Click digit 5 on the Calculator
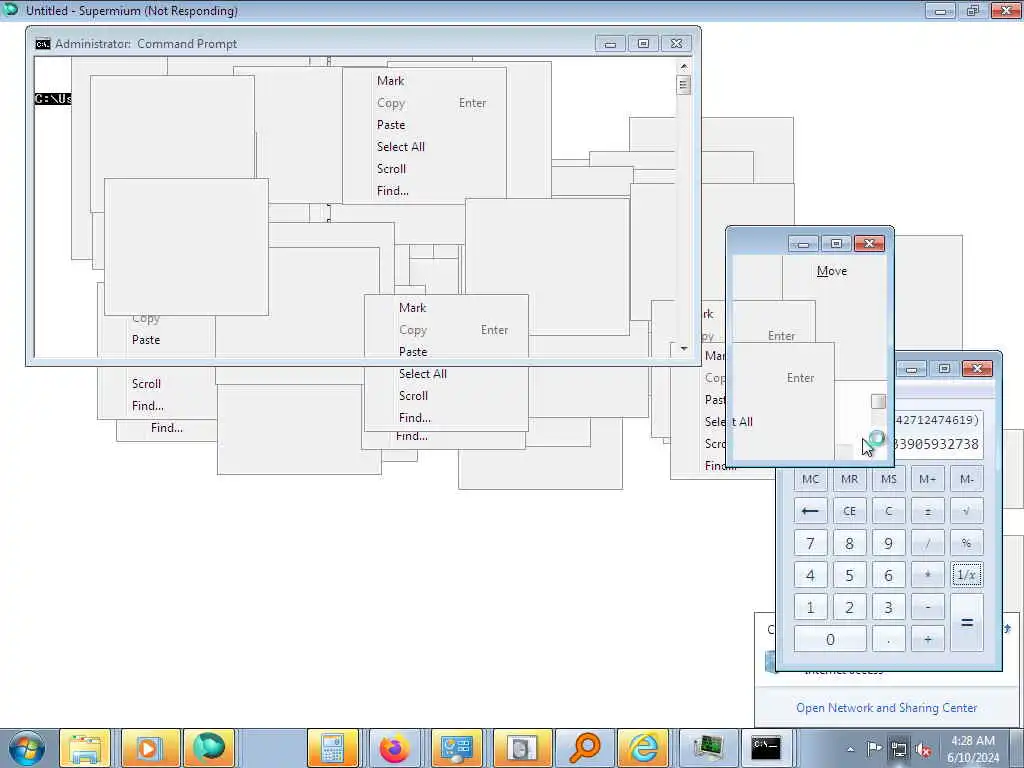 click(850, 575)
